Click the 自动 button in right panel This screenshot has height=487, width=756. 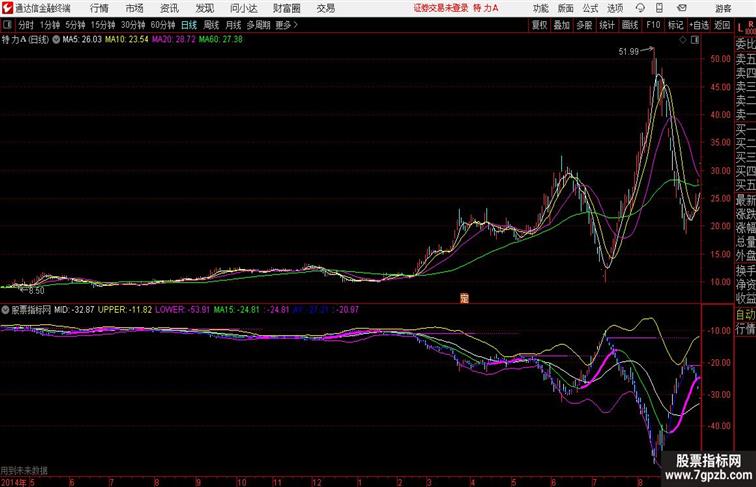(745, 314)
